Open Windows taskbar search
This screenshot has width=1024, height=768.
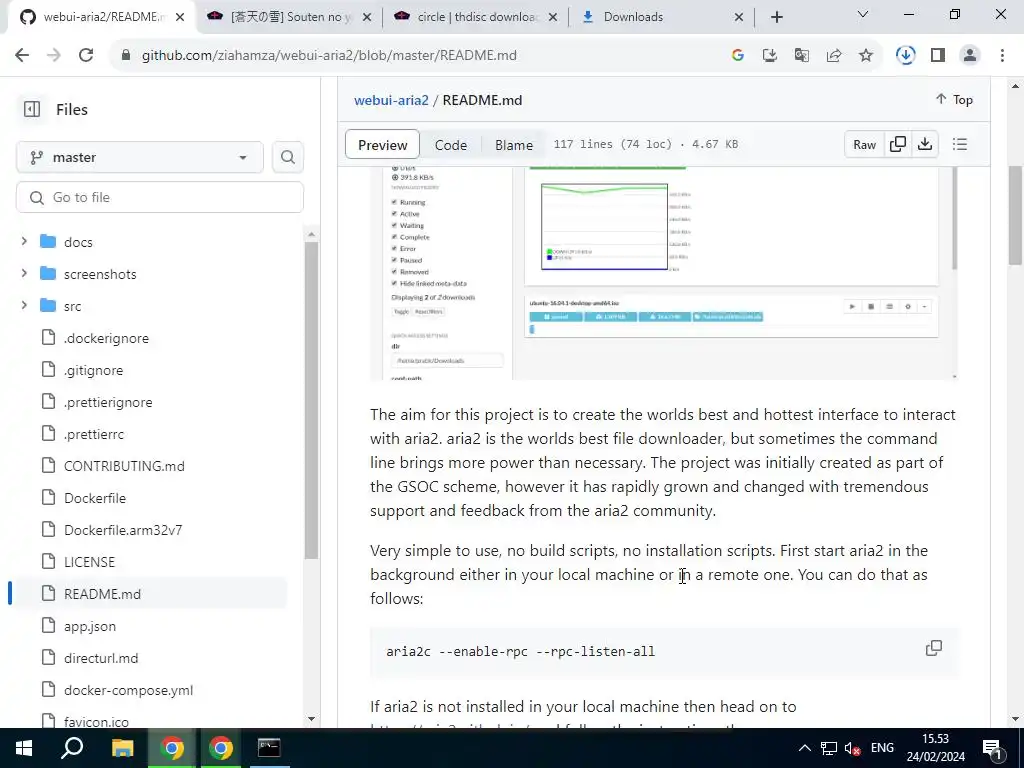pos(72,748)
